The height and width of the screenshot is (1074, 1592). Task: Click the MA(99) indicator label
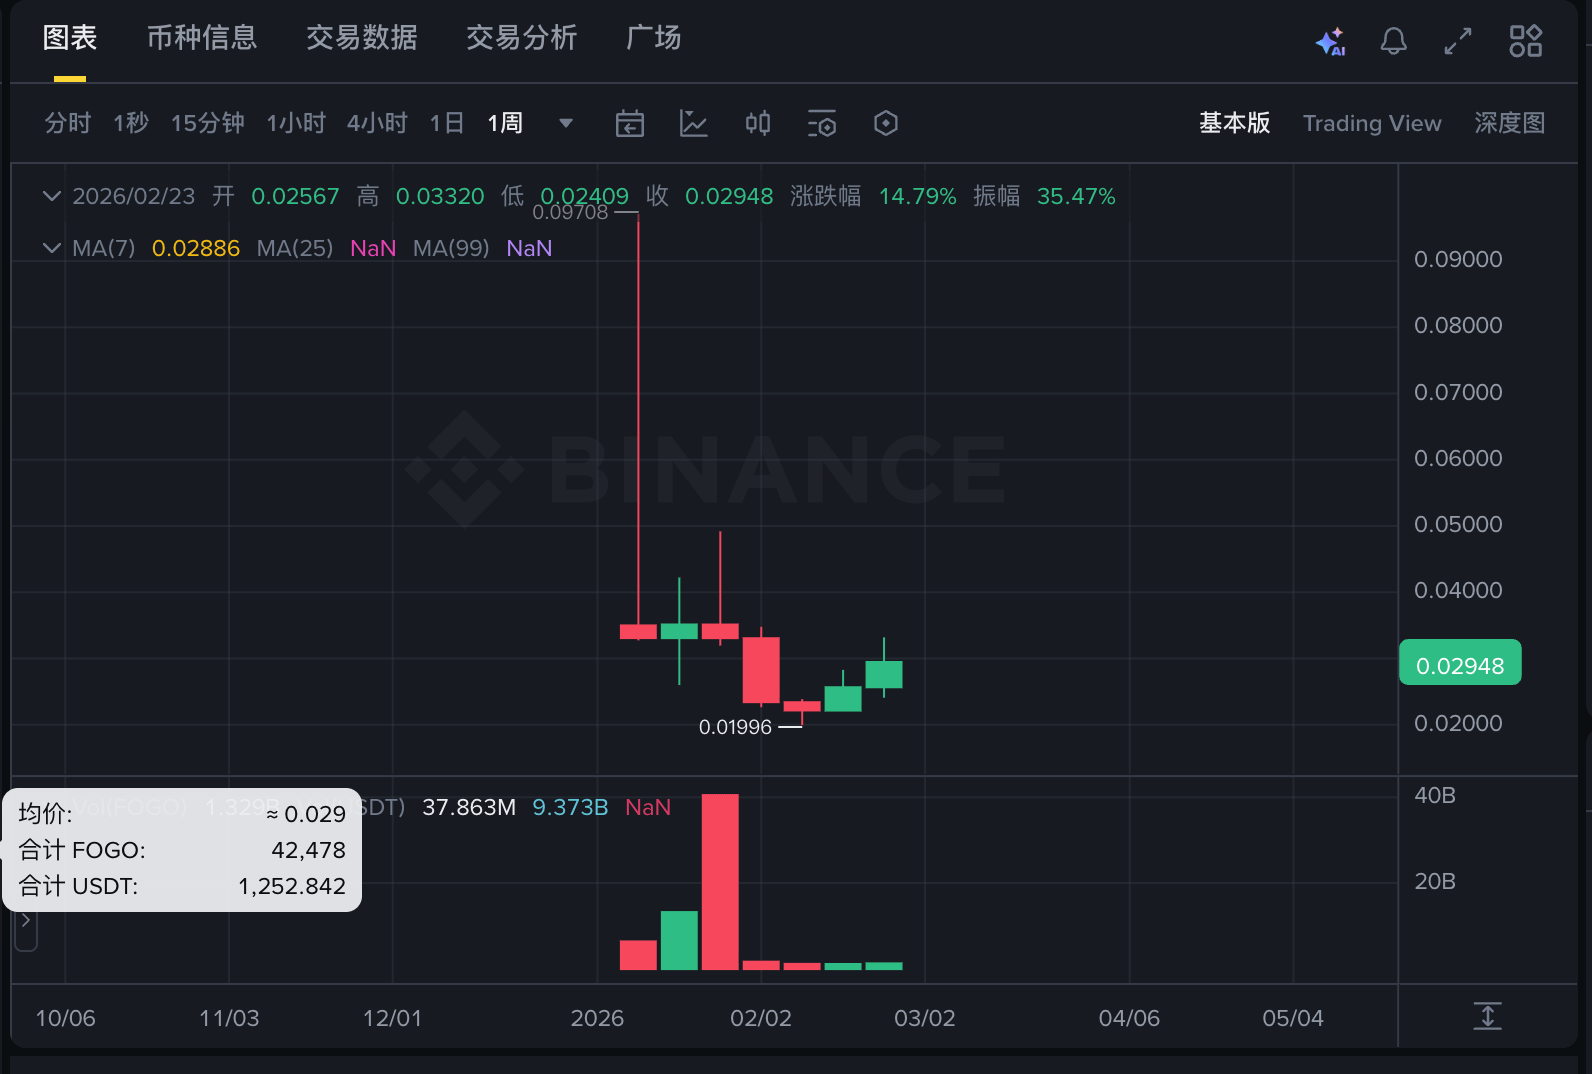point(451,248)
